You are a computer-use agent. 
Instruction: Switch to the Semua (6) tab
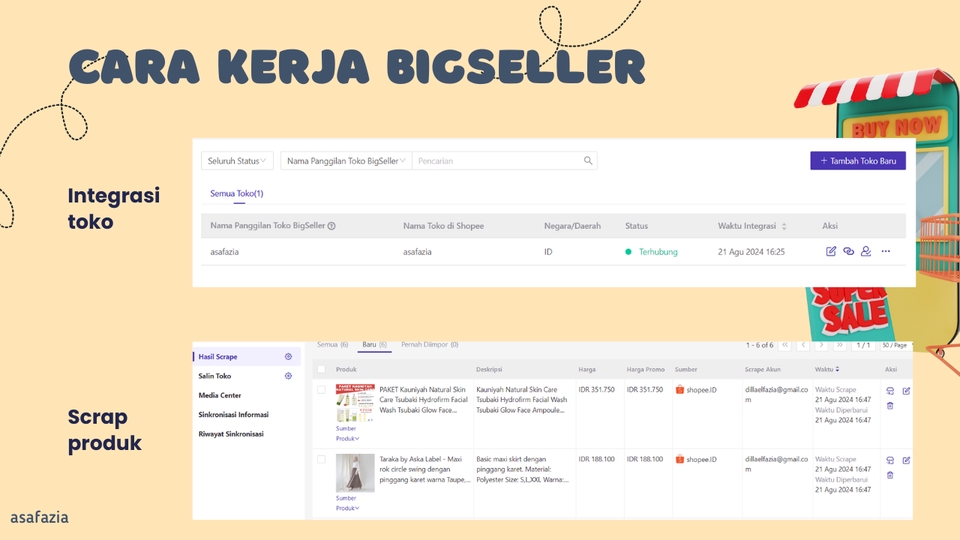(x=332, y=345)
